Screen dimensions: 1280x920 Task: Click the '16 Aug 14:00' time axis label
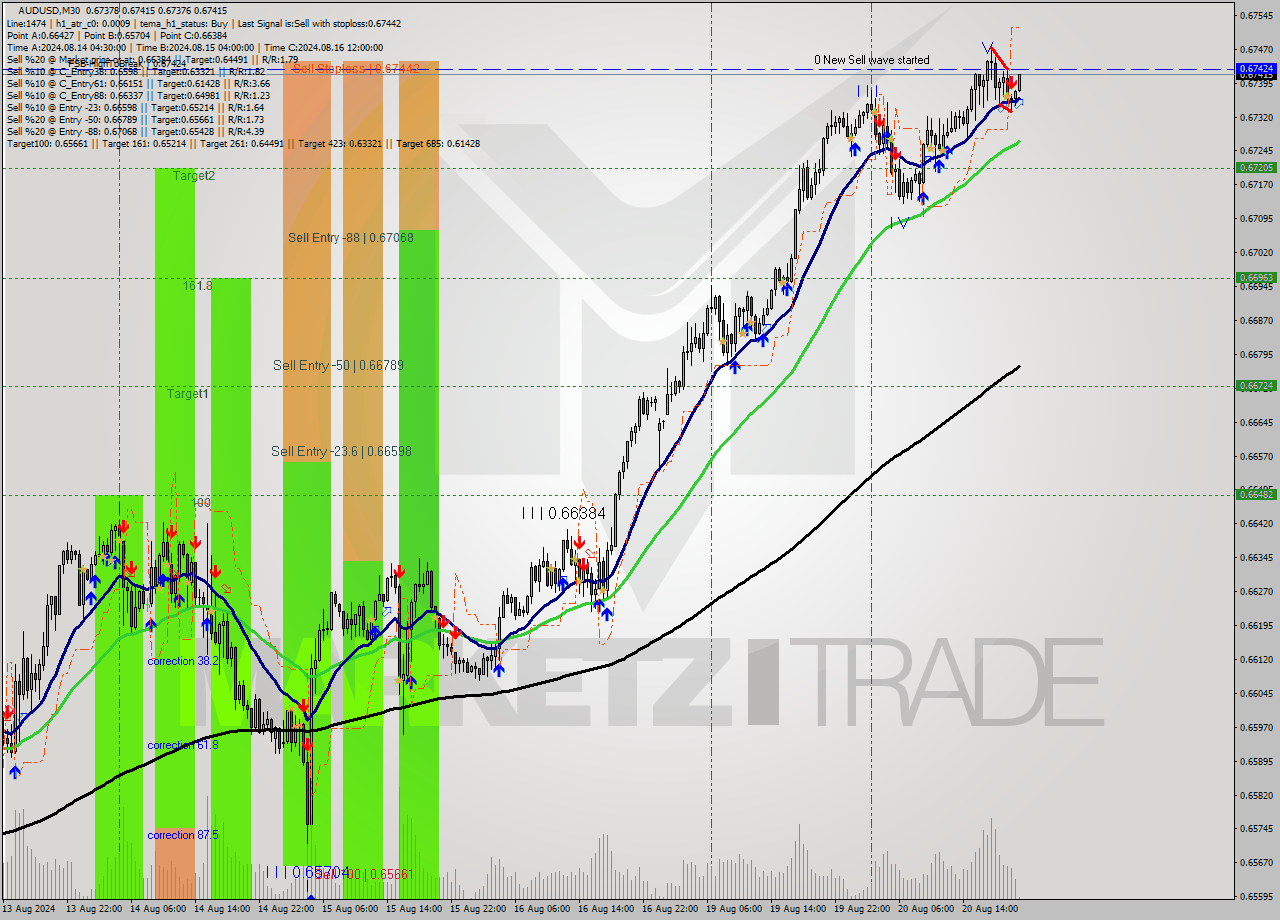[607, 909]
